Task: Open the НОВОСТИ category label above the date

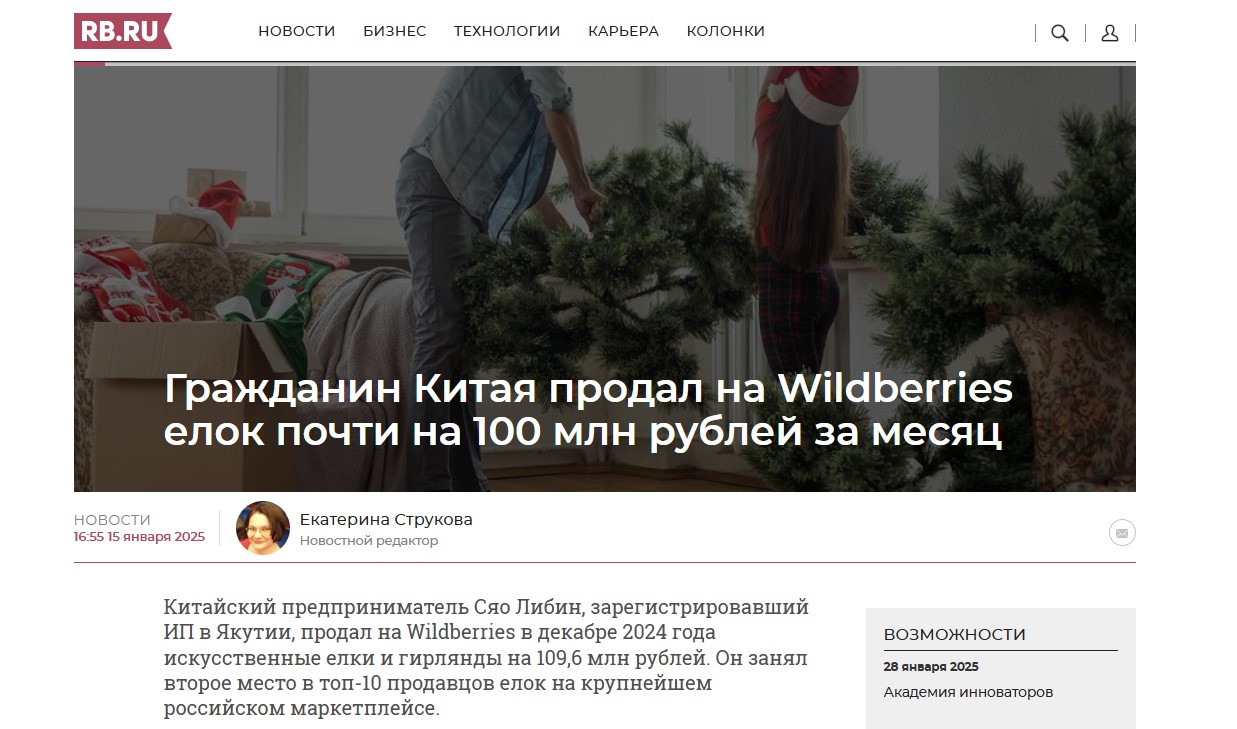Action: tap(112, 520)
